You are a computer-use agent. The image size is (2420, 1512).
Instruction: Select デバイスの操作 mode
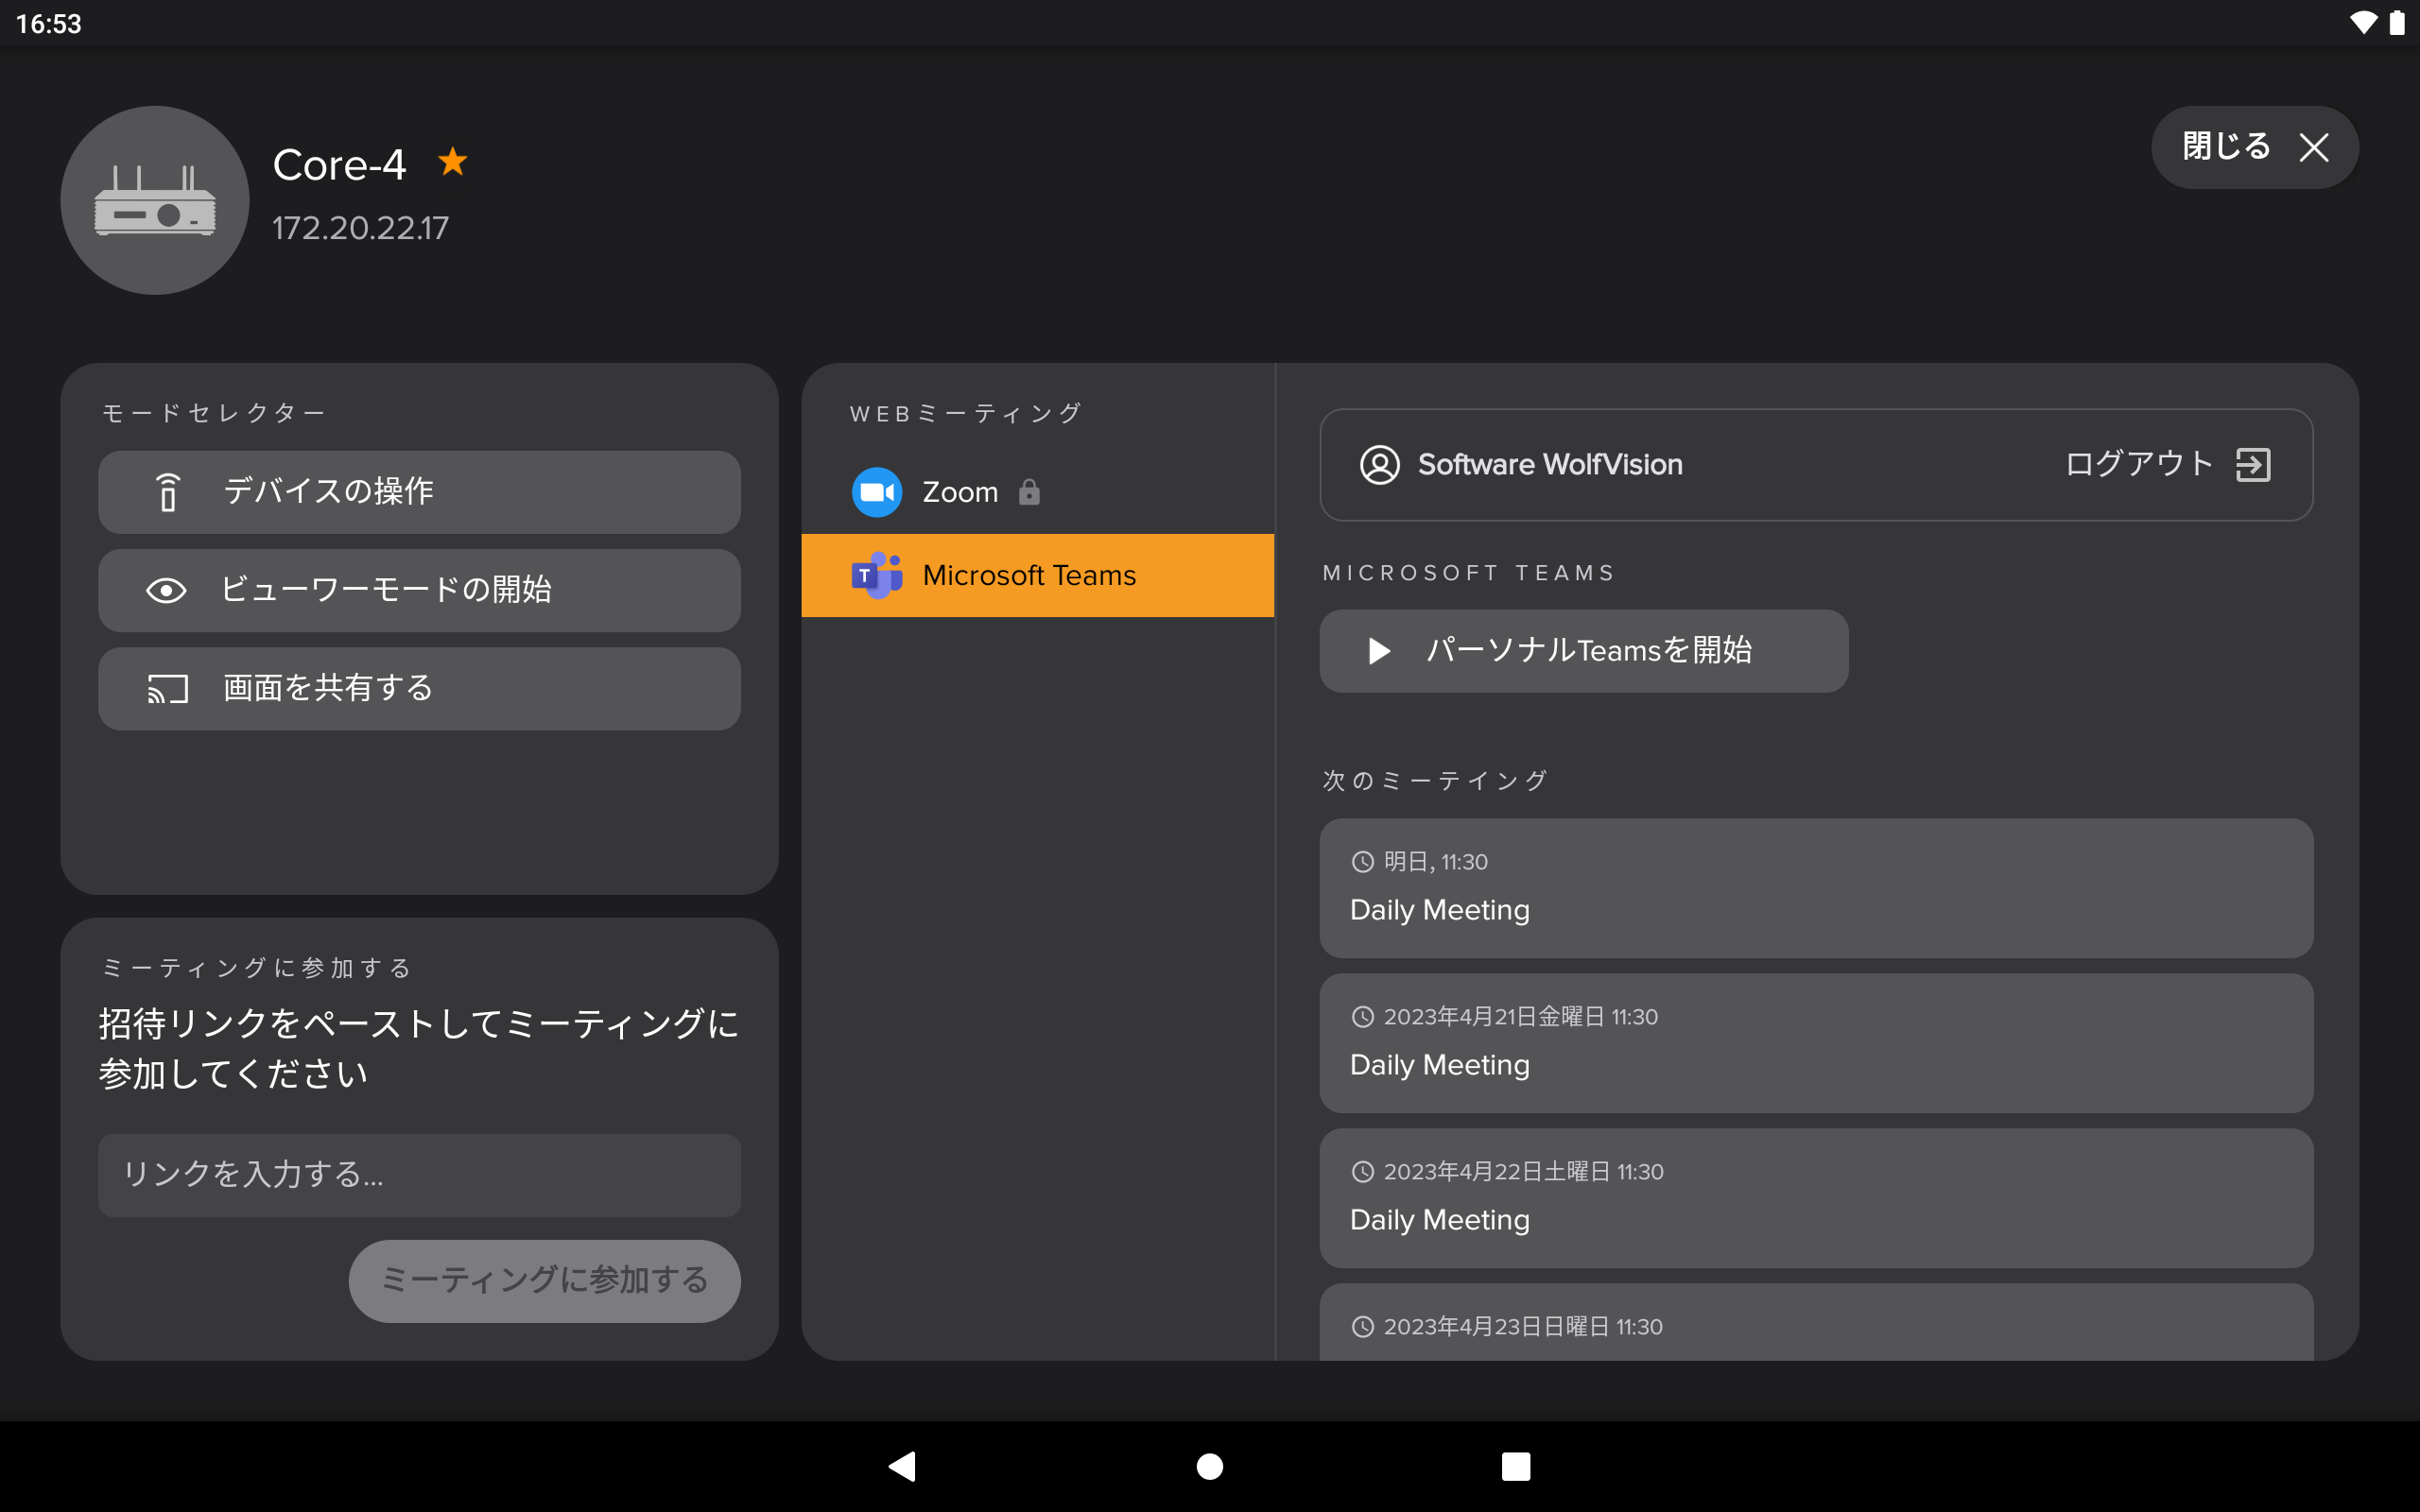coord(419,491)
